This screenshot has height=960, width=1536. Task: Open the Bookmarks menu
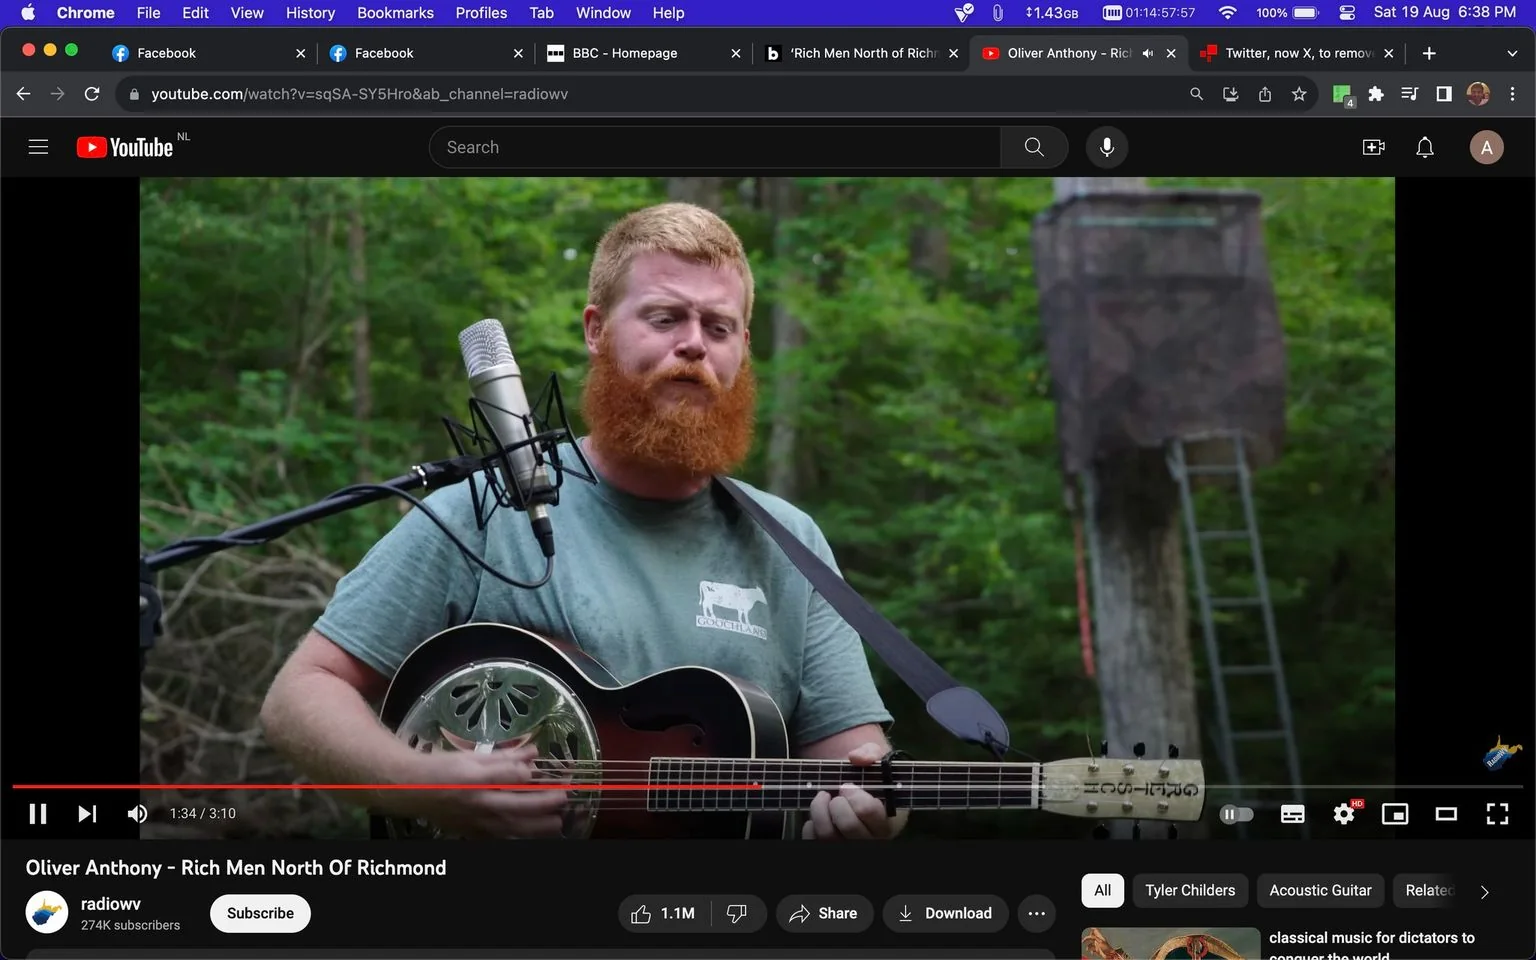(395, 13)
